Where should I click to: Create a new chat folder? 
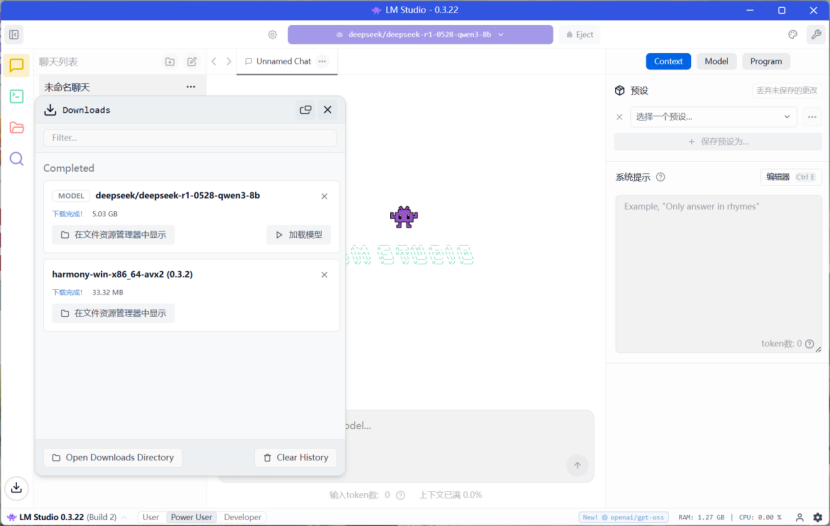tap(170, 62)
